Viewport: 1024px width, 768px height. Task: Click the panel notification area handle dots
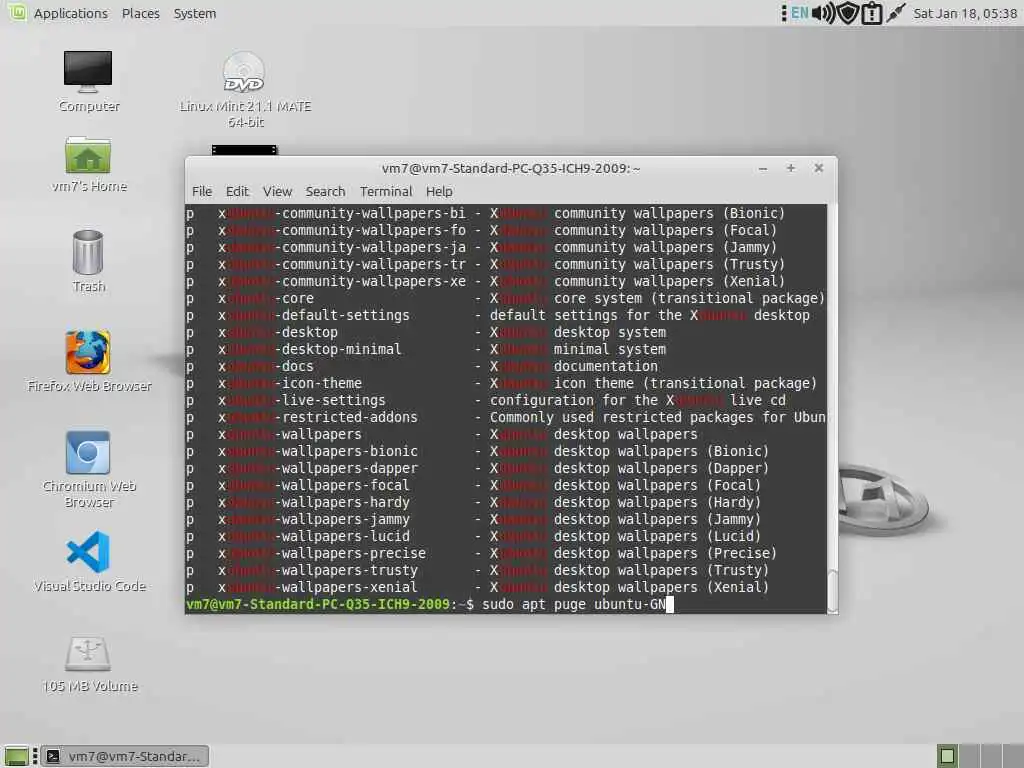(784, 13)
